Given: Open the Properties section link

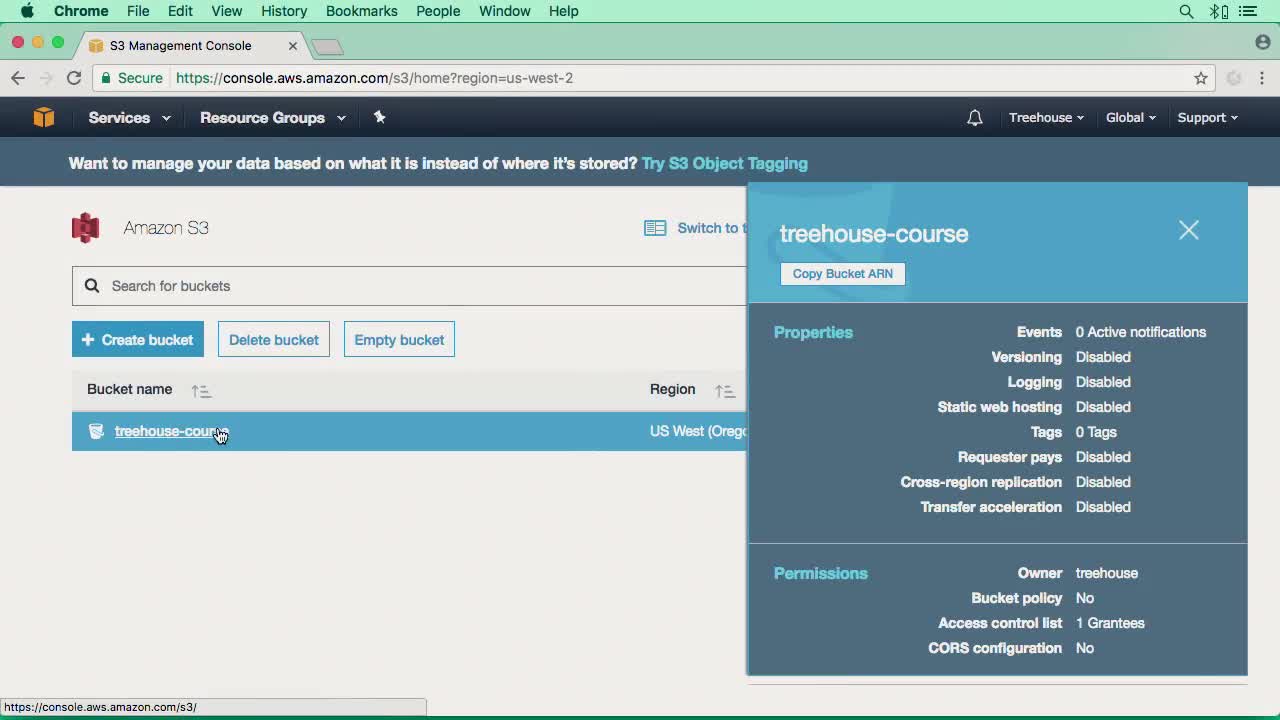Looking at the screenshot, I should click(x=813, y=332).
